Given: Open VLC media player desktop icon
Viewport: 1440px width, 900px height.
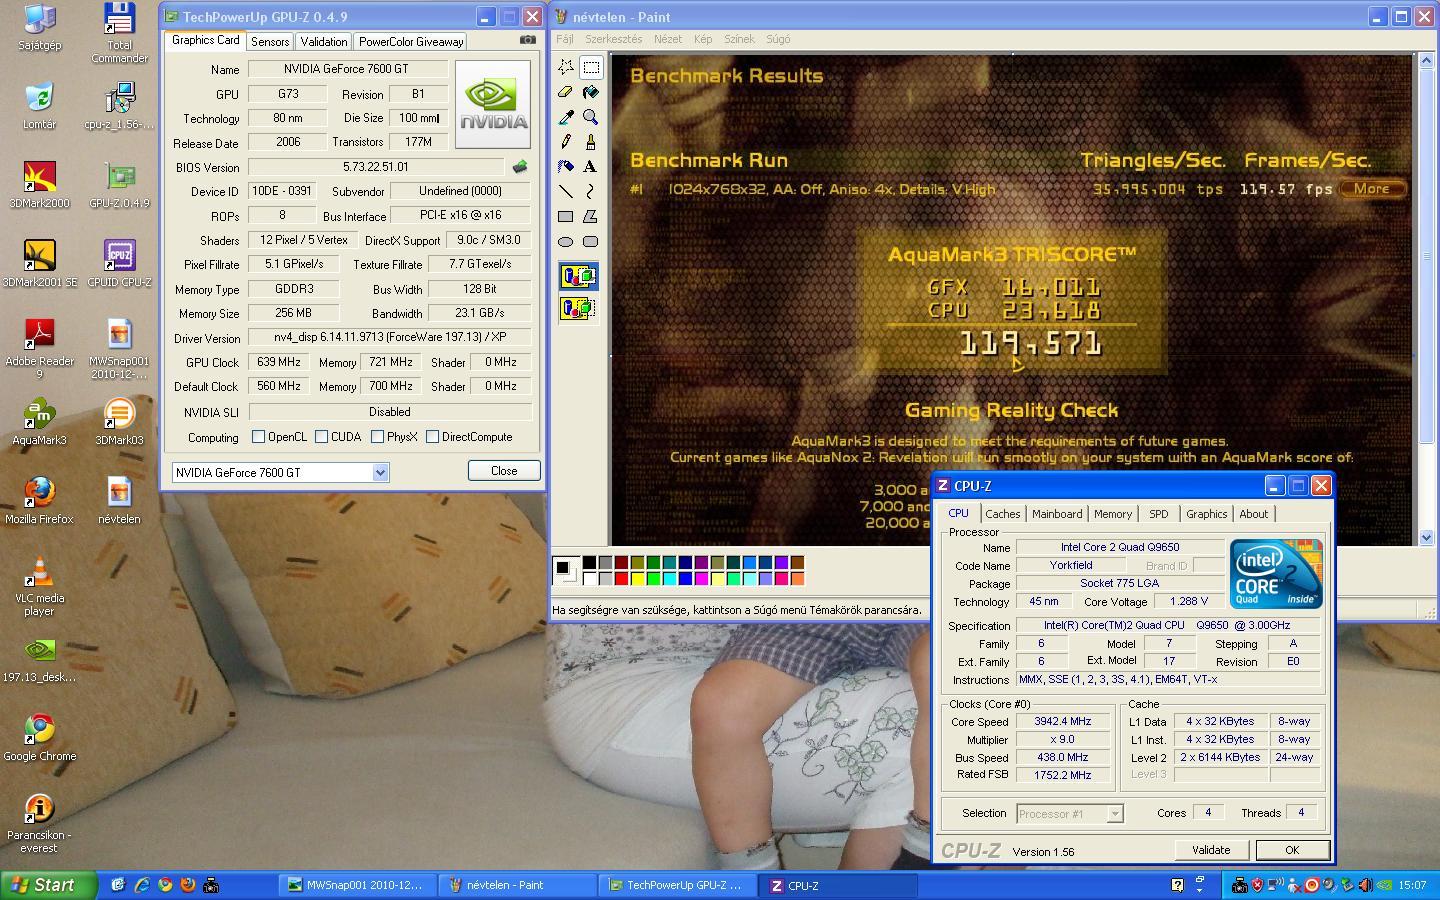Looking at the screenshot, I should (39, 586).
